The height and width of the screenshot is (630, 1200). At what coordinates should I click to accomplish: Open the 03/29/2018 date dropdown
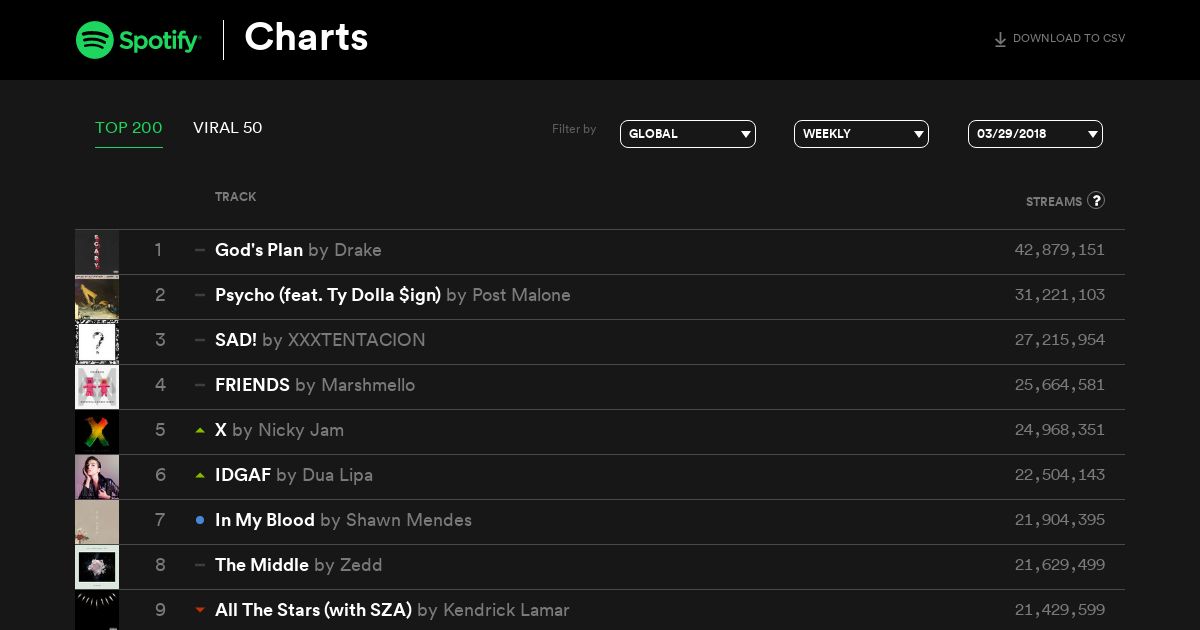coord(1035,134)
